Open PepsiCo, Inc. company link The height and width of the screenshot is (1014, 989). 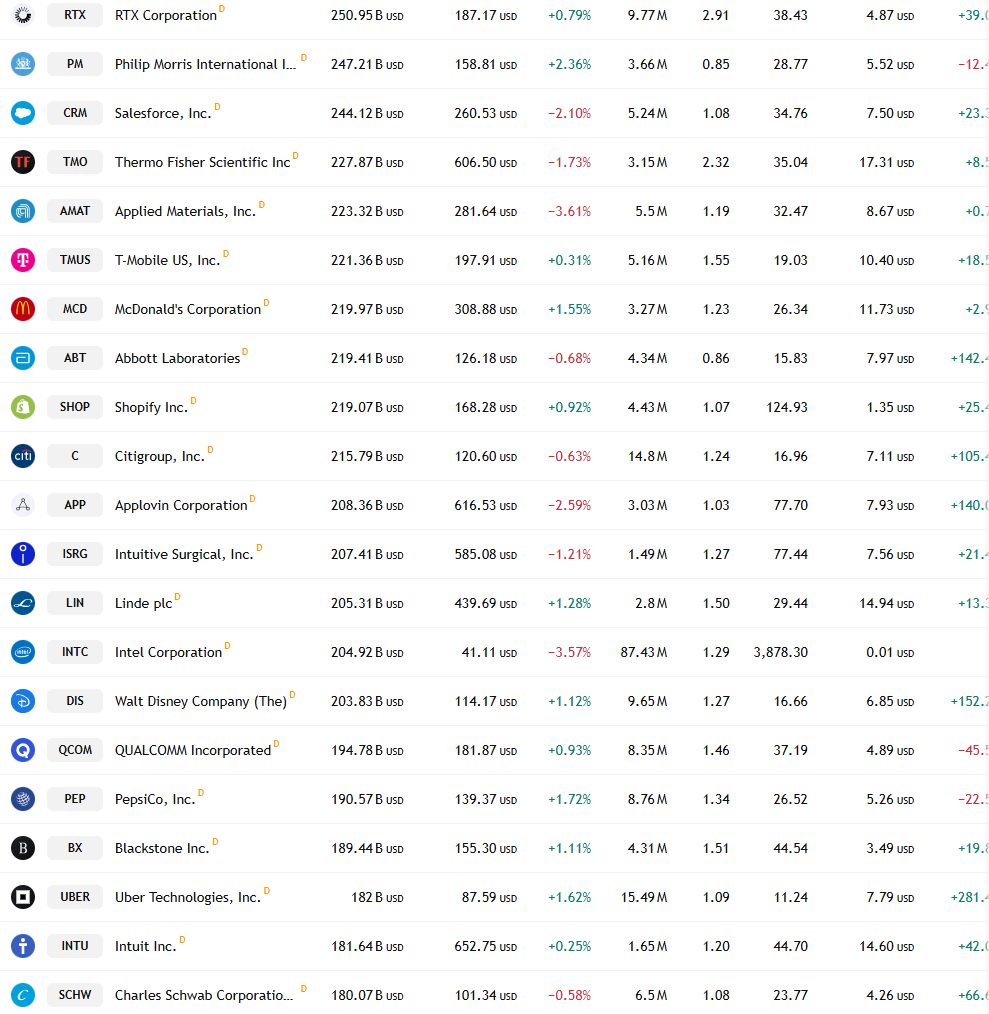click(x=155, y=799)
